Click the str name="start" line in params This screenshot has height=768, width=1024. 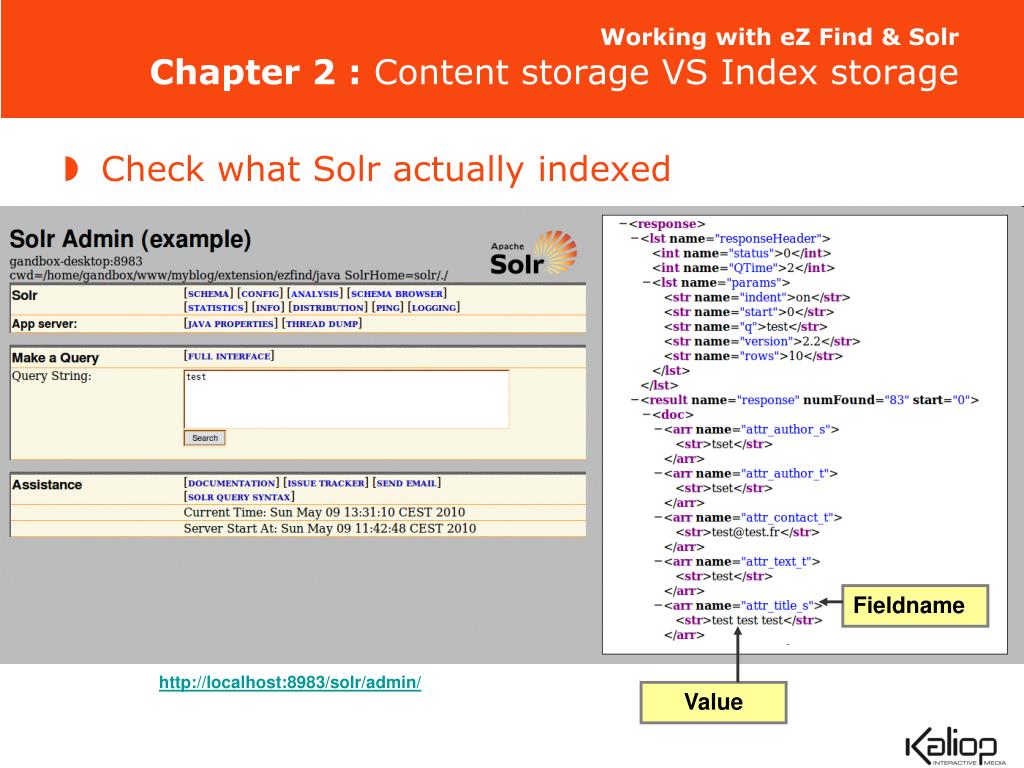click(x=748, y=312)
